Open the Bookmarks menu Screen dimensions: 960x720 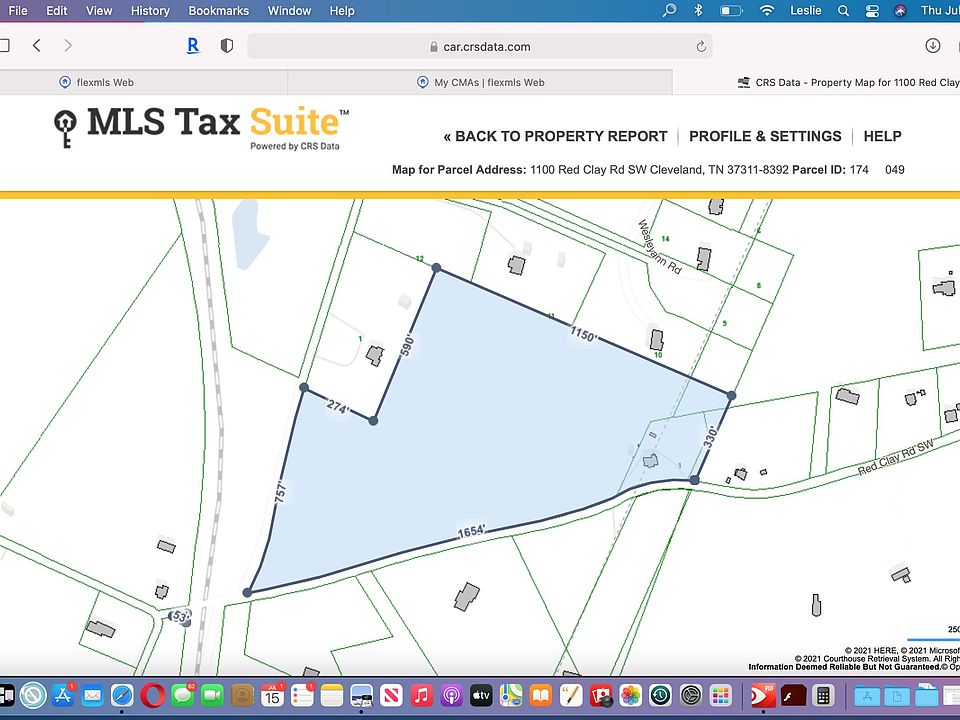tap(219, 11)
